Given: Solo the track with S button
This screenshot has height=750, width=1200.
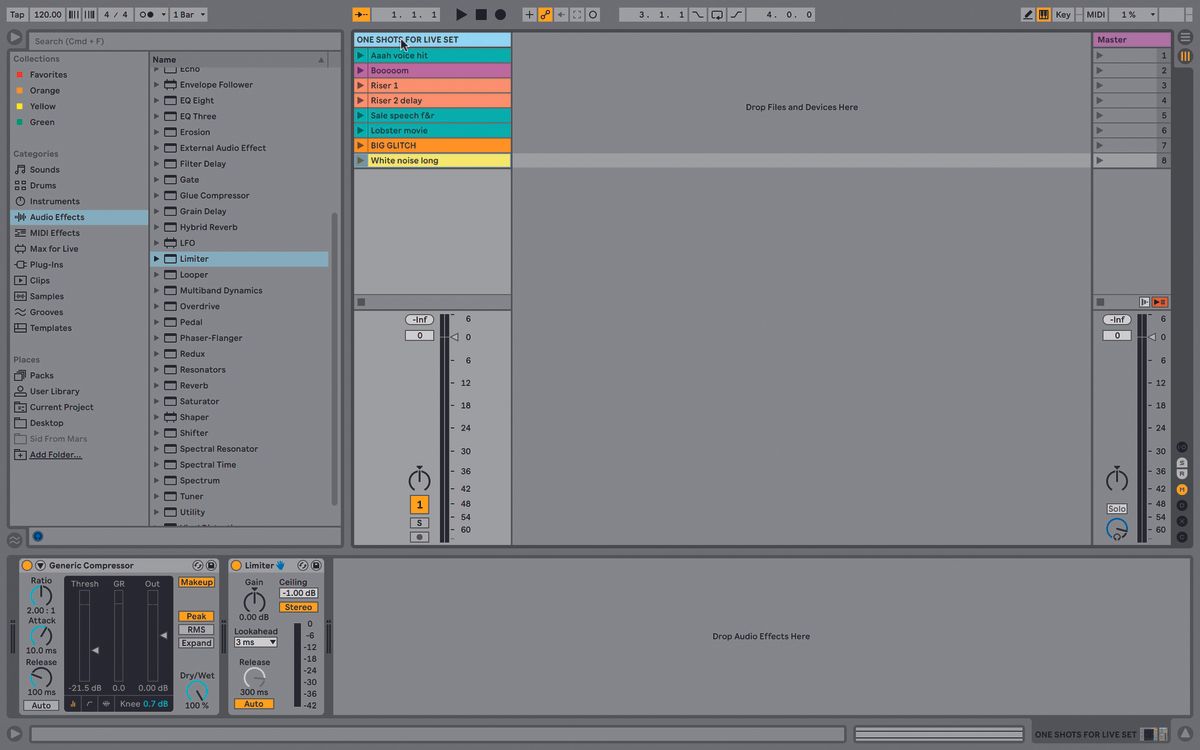Looking at the screenshot, I should 419,523.
